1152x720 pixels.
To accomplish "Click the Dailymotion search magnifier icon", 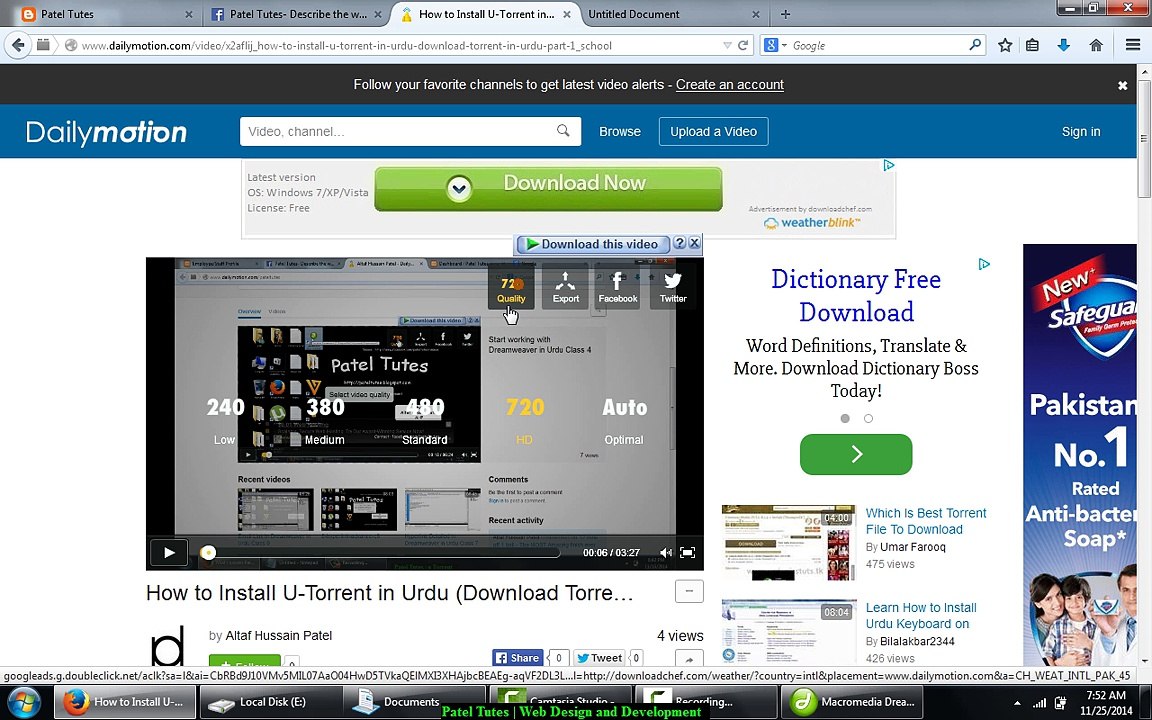I will point(563,131).
